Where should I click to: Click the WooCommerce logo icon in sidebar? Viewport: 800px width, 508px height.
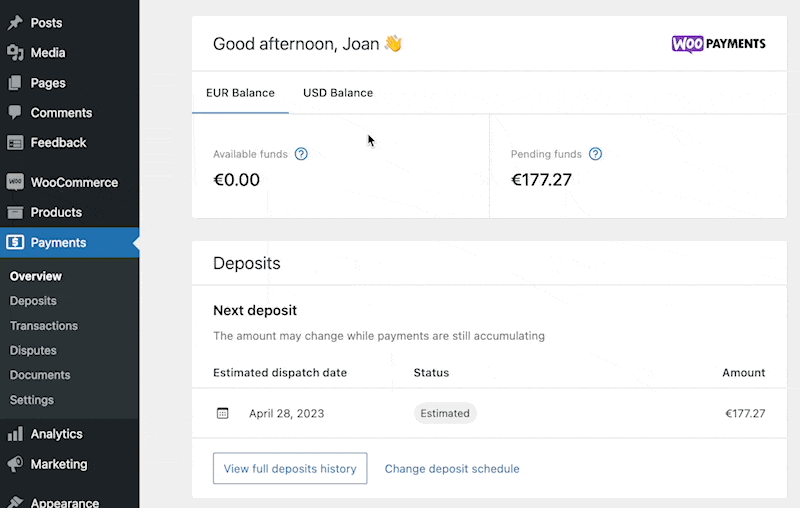coord(15,182)
